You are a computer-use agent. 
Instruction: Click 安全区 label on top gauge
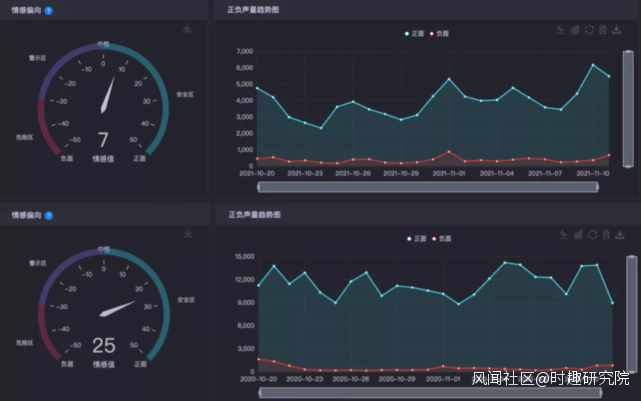point(185,94)
